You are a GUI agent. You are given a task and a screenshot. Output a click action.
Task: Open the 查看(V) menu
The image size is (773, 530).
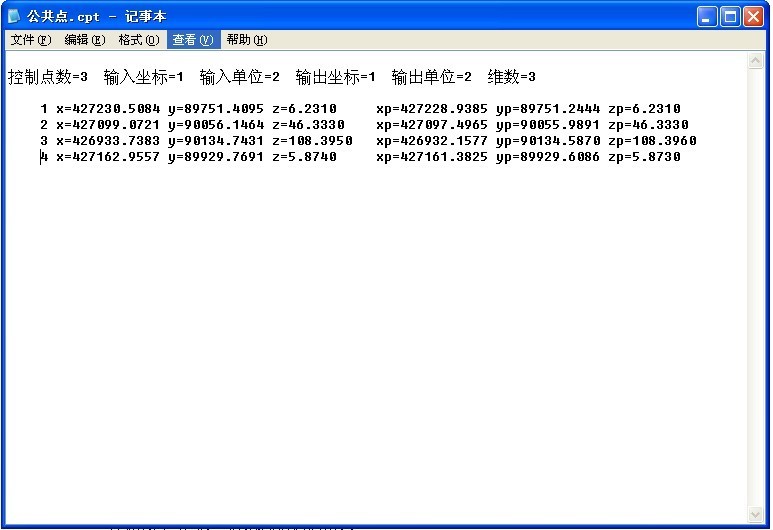tap(193, 40)
